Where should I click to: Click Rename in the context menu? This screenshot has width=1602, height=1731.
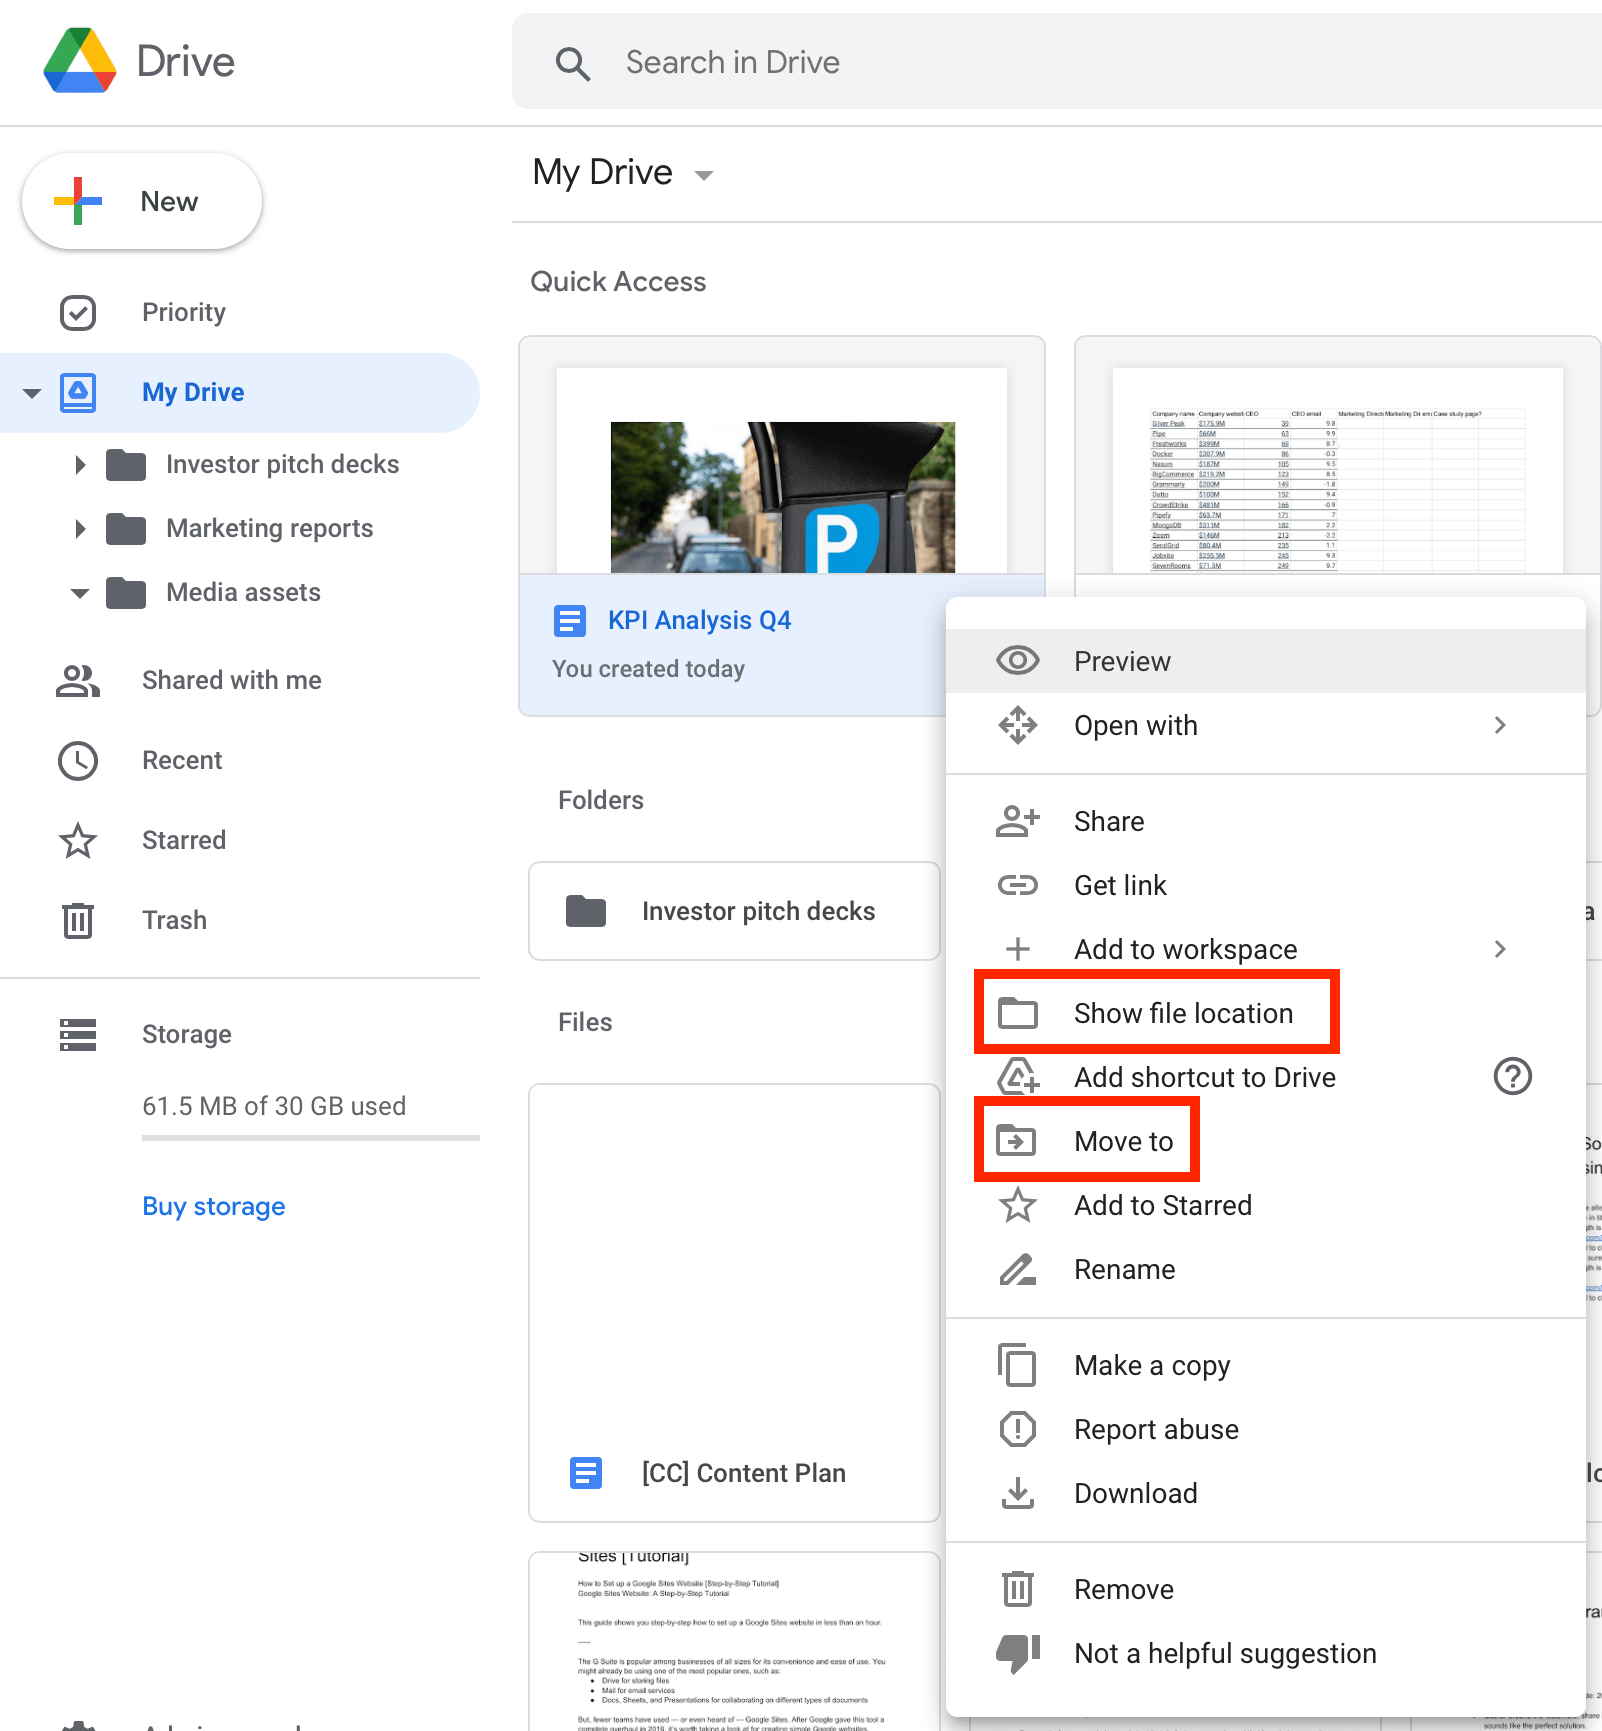pyautogui.click(x=1124, y=1269)
